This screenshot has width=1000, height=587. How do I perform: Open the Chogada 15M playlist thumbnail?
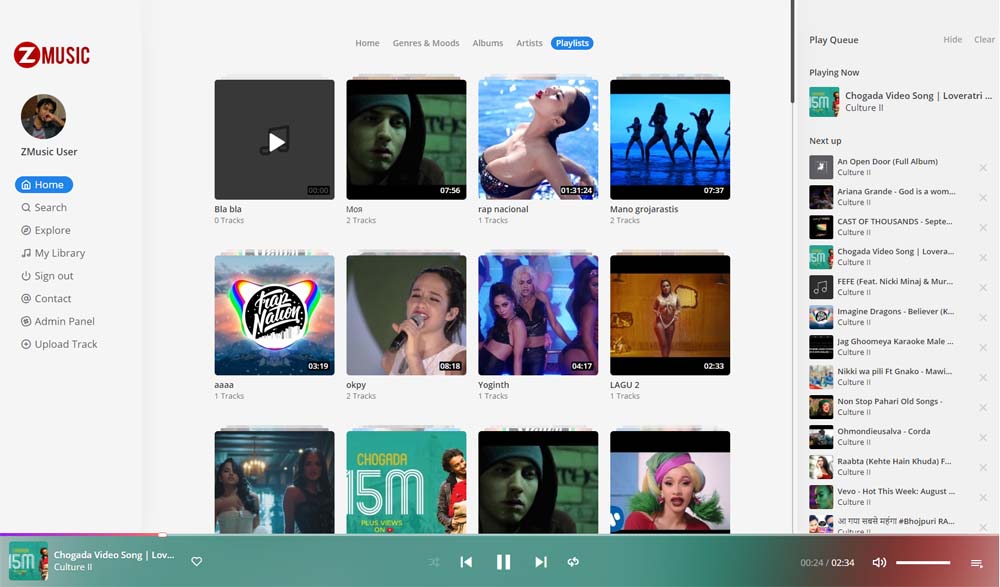coord(406,482)
